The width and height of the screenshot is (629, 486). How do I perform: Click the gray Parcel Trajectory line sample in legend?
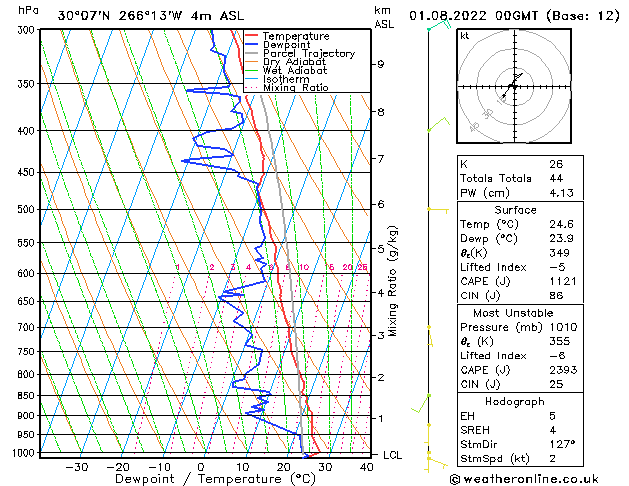click(251, 53)
